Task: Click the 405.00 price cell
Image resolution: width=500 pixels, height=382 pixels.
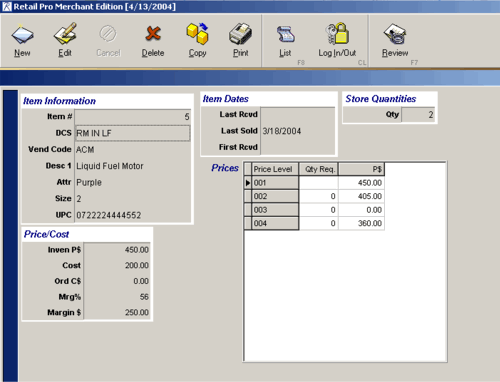Action: [x=362, y=196]
